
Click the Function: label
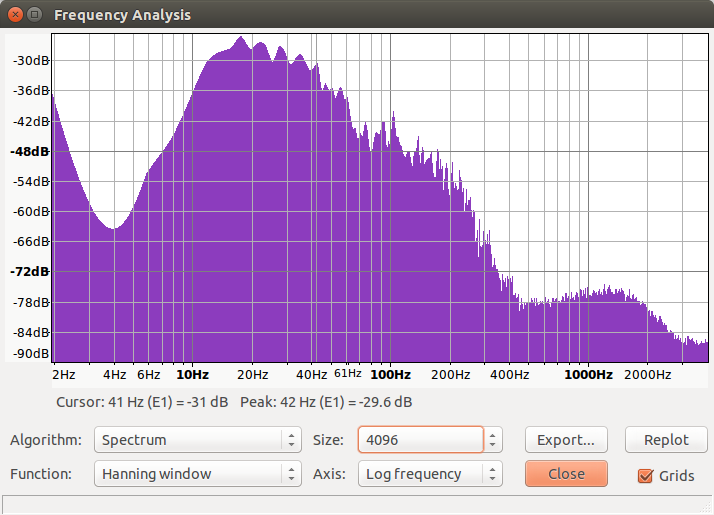point(41,474)
